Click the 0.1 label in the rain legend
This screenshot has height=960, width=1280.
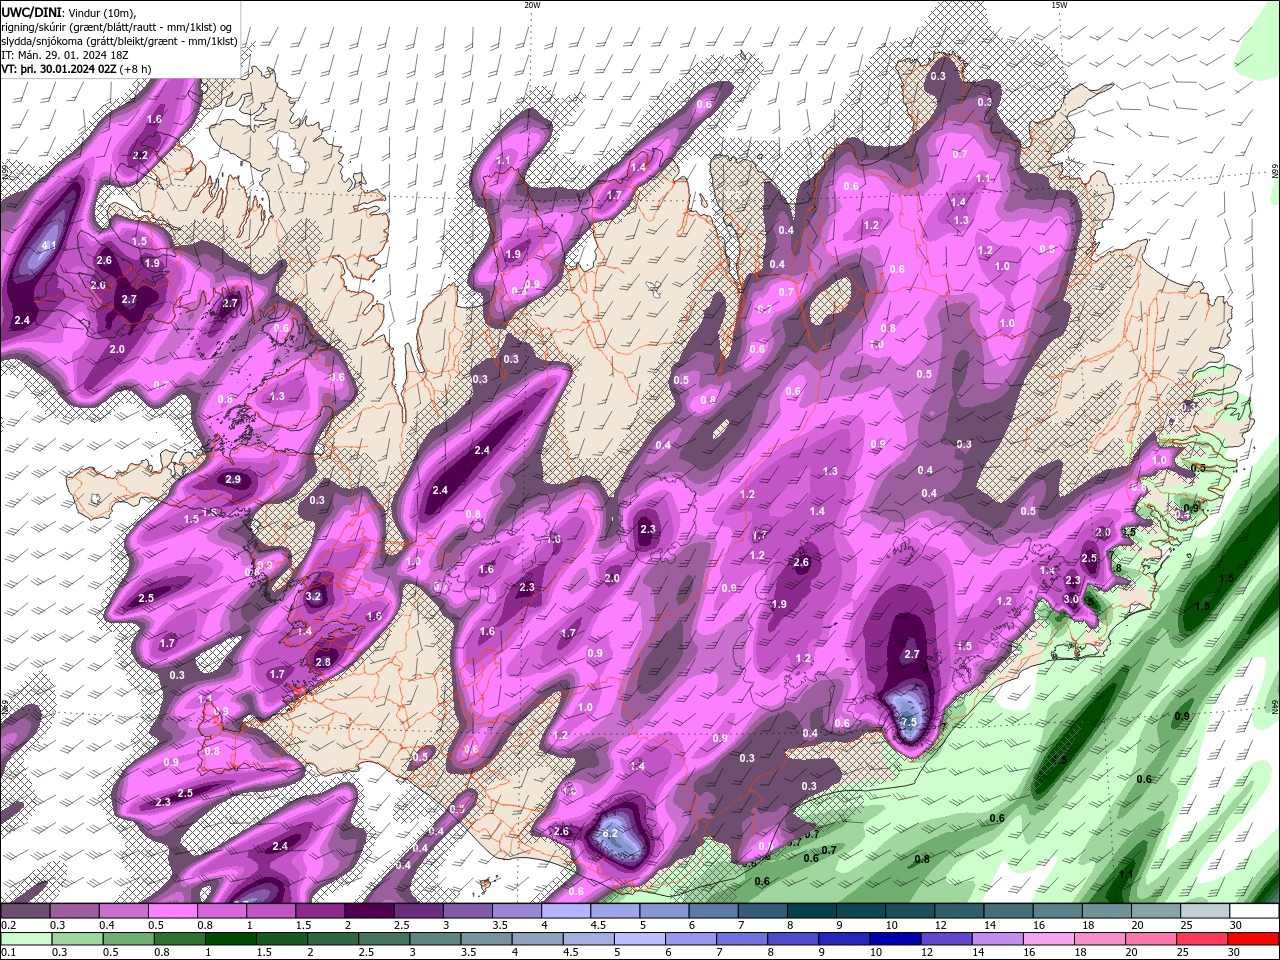[x=7, y=952]
